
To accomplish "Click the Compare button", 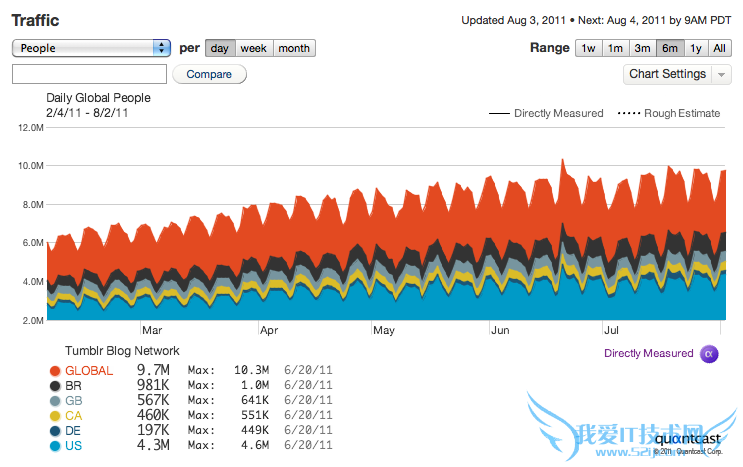I will [209, 74].
